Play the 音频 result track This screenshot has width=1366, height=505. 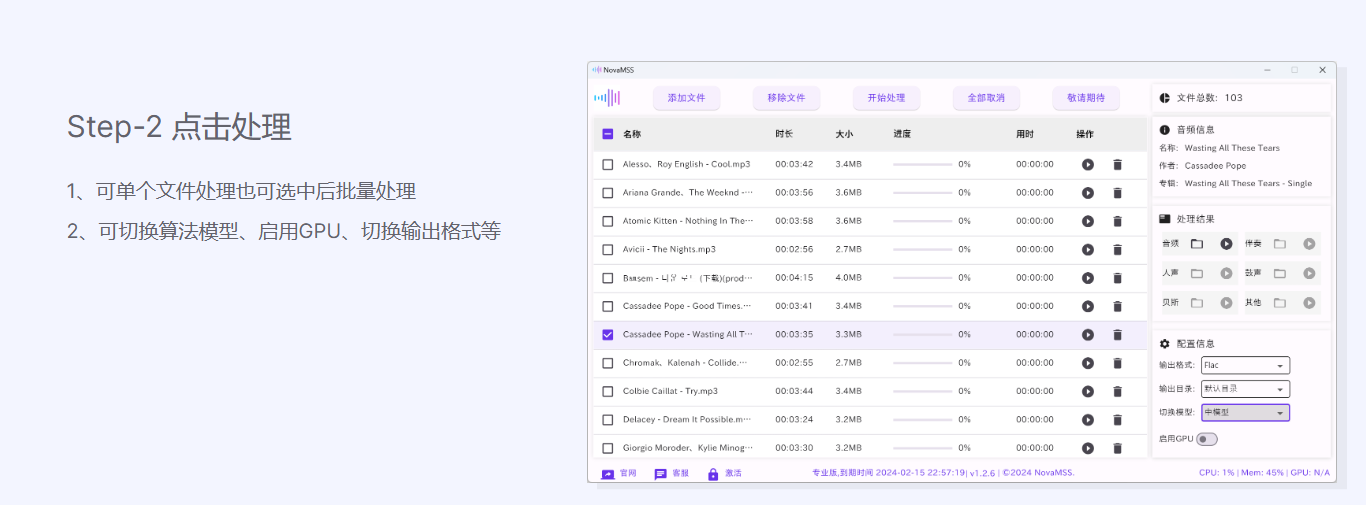coord(1226,243)
